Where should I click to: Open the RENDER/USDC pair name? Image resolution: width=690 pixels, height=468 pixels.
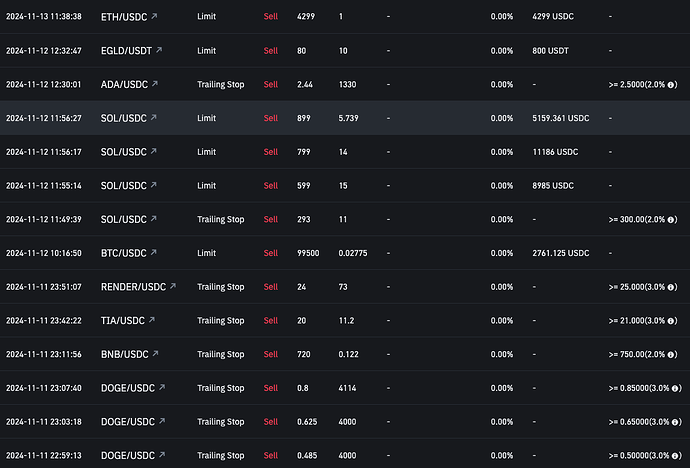pyautogui.click(x=133, y=287)
